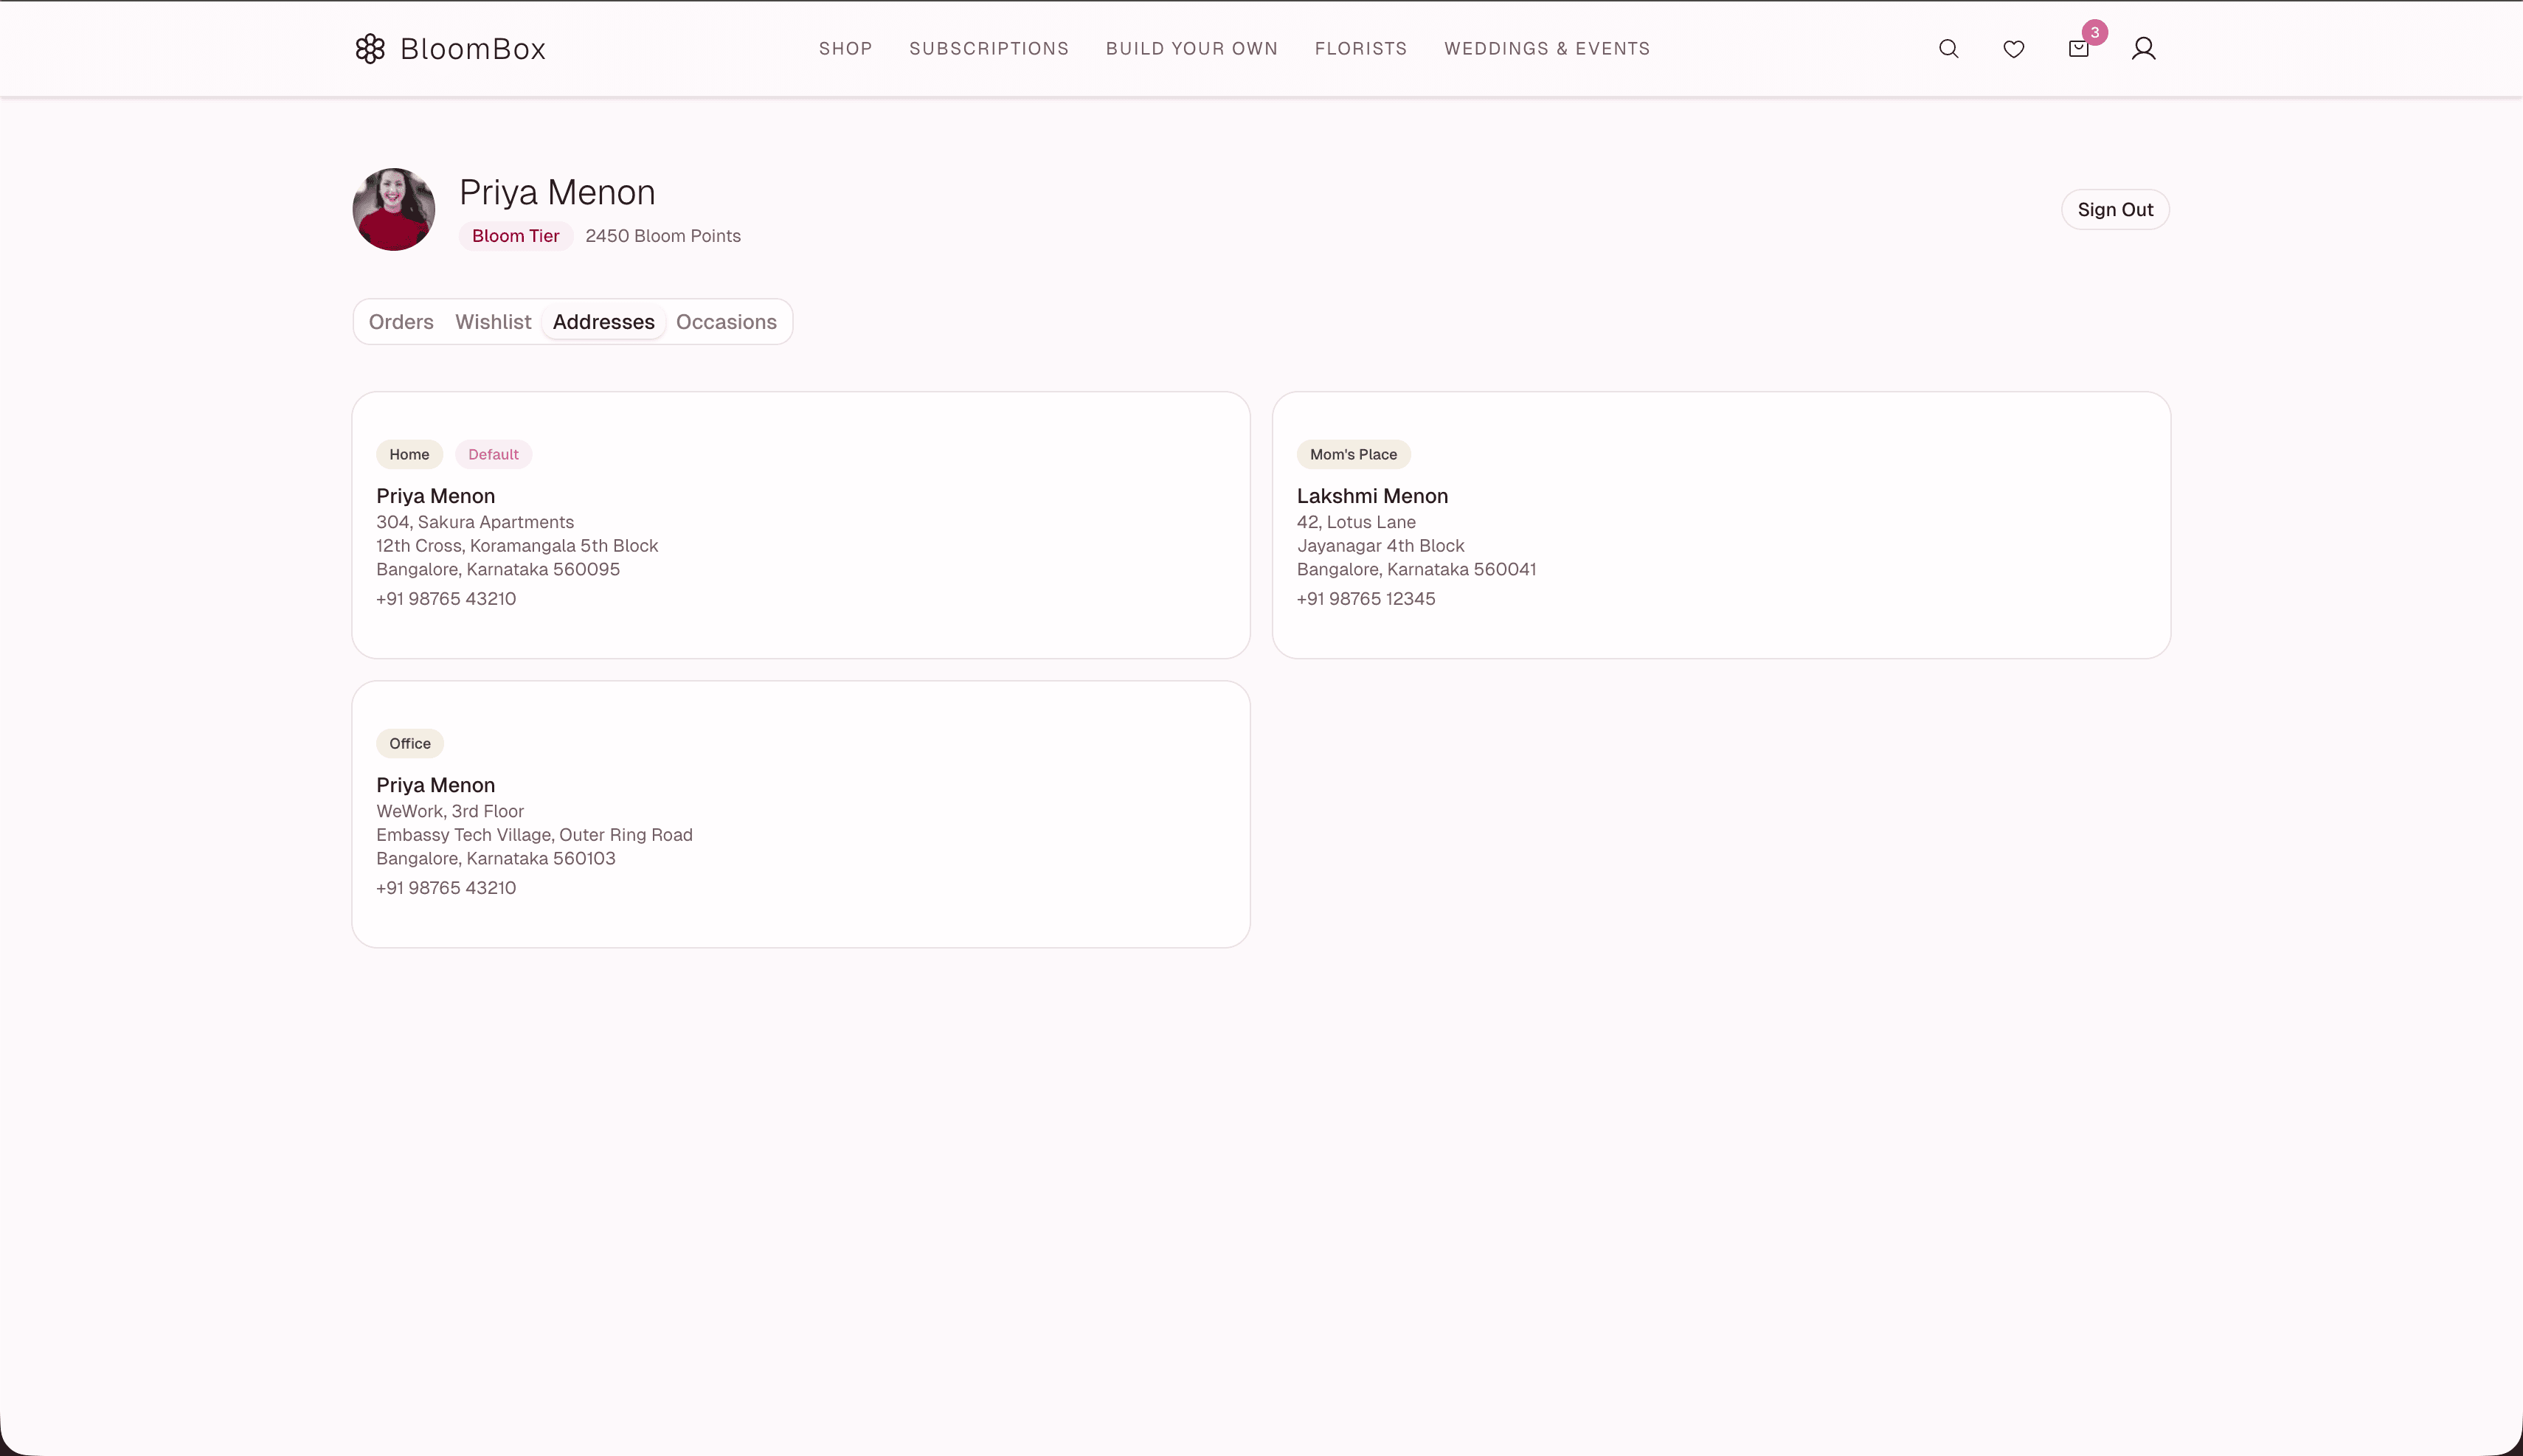
Task: Click the BloomBox flower logo
Action: point(371,48)
